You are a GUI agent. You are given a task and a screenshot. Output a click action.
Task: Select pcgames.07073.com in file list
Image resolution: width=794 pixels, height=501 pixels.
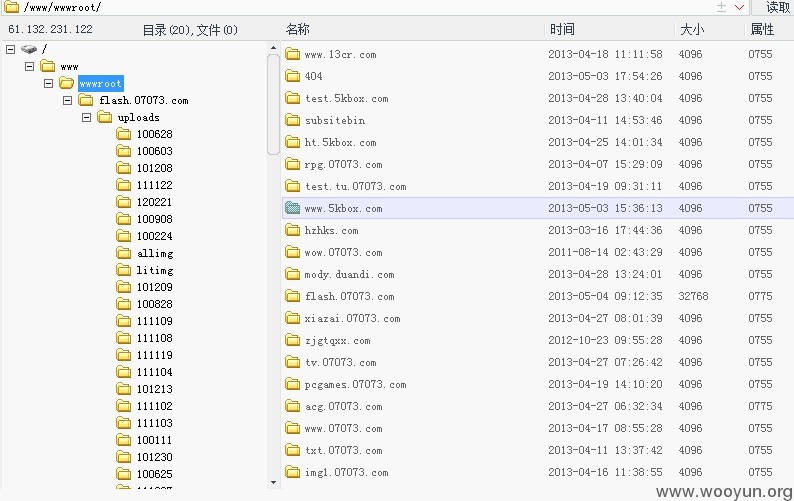(355, 384)
